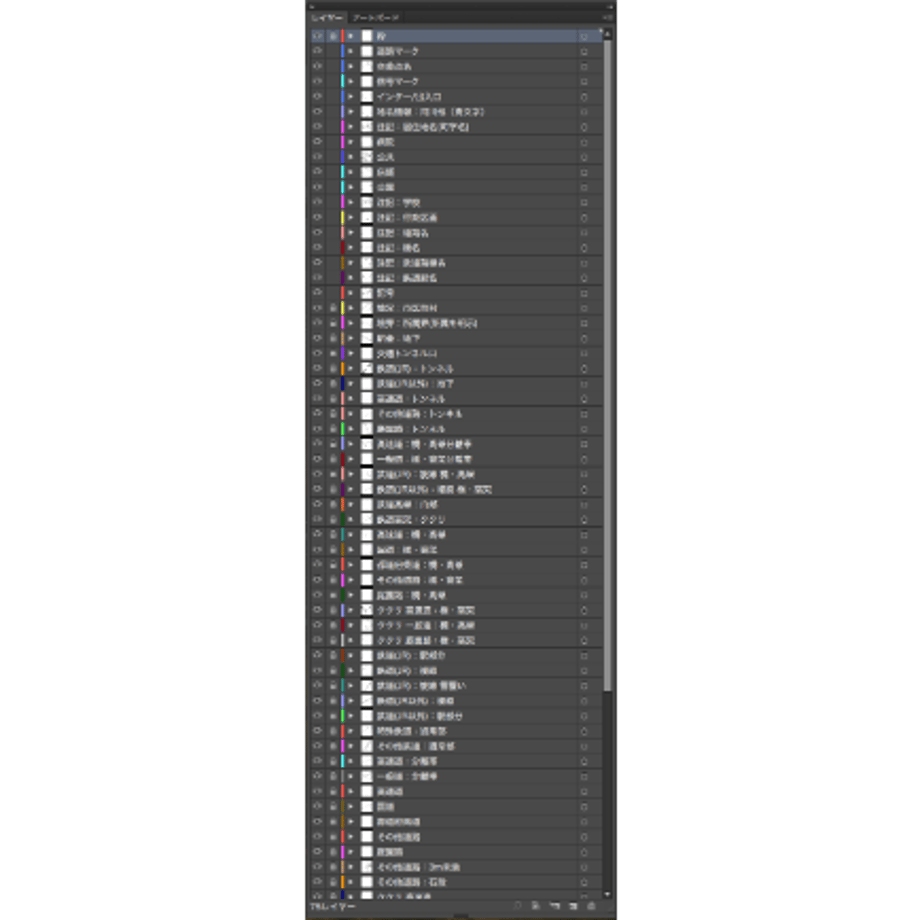Switch to the レイヤー tab

[327, 18]
